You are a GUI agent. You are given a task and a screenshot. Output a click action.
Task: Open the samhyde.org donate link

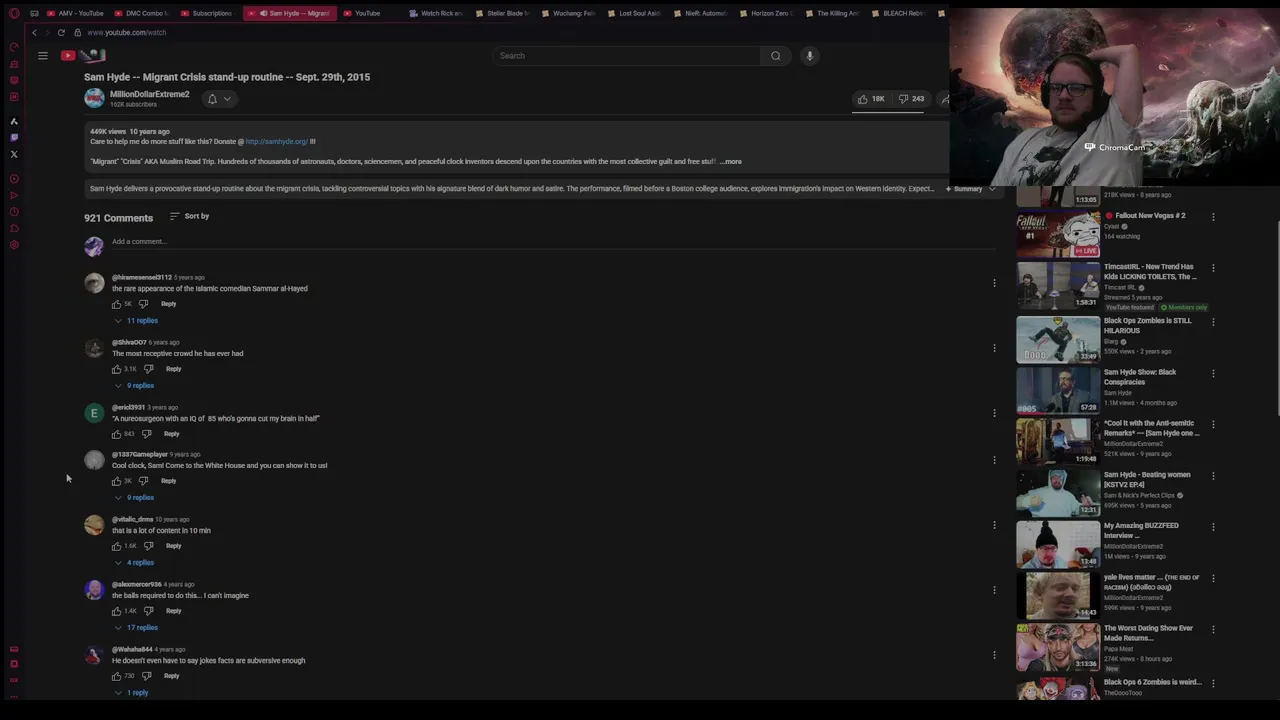click(277, 142)
